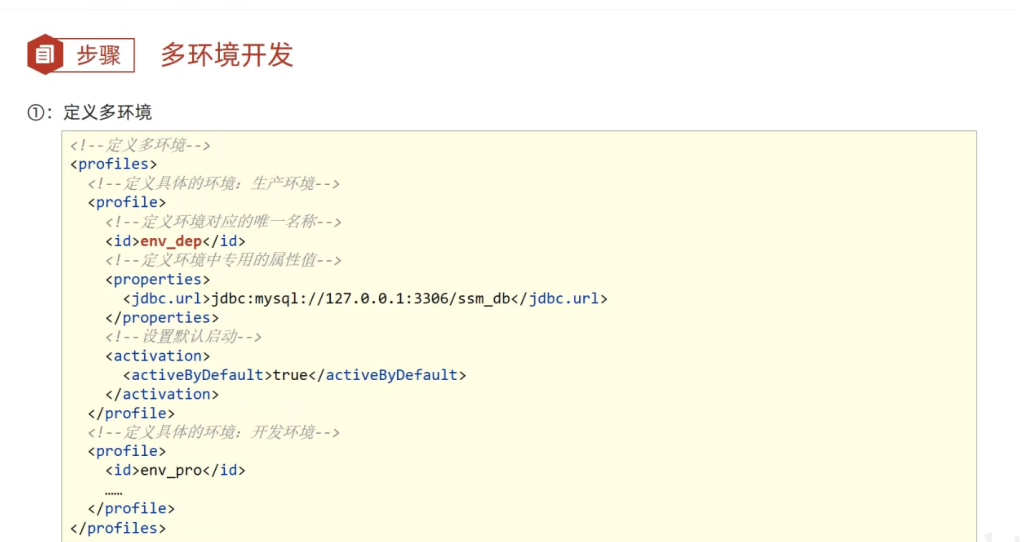
Task: Click the bold env_dep id value
Action: pos(171,241)
